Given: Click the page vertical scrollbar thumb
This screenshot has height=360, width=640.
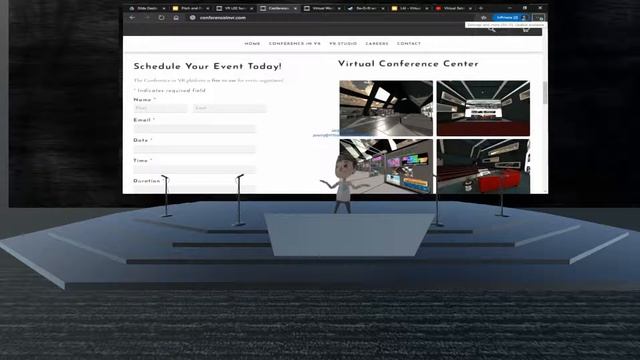Looking at the screenshot, I should (x=545, y=93).
